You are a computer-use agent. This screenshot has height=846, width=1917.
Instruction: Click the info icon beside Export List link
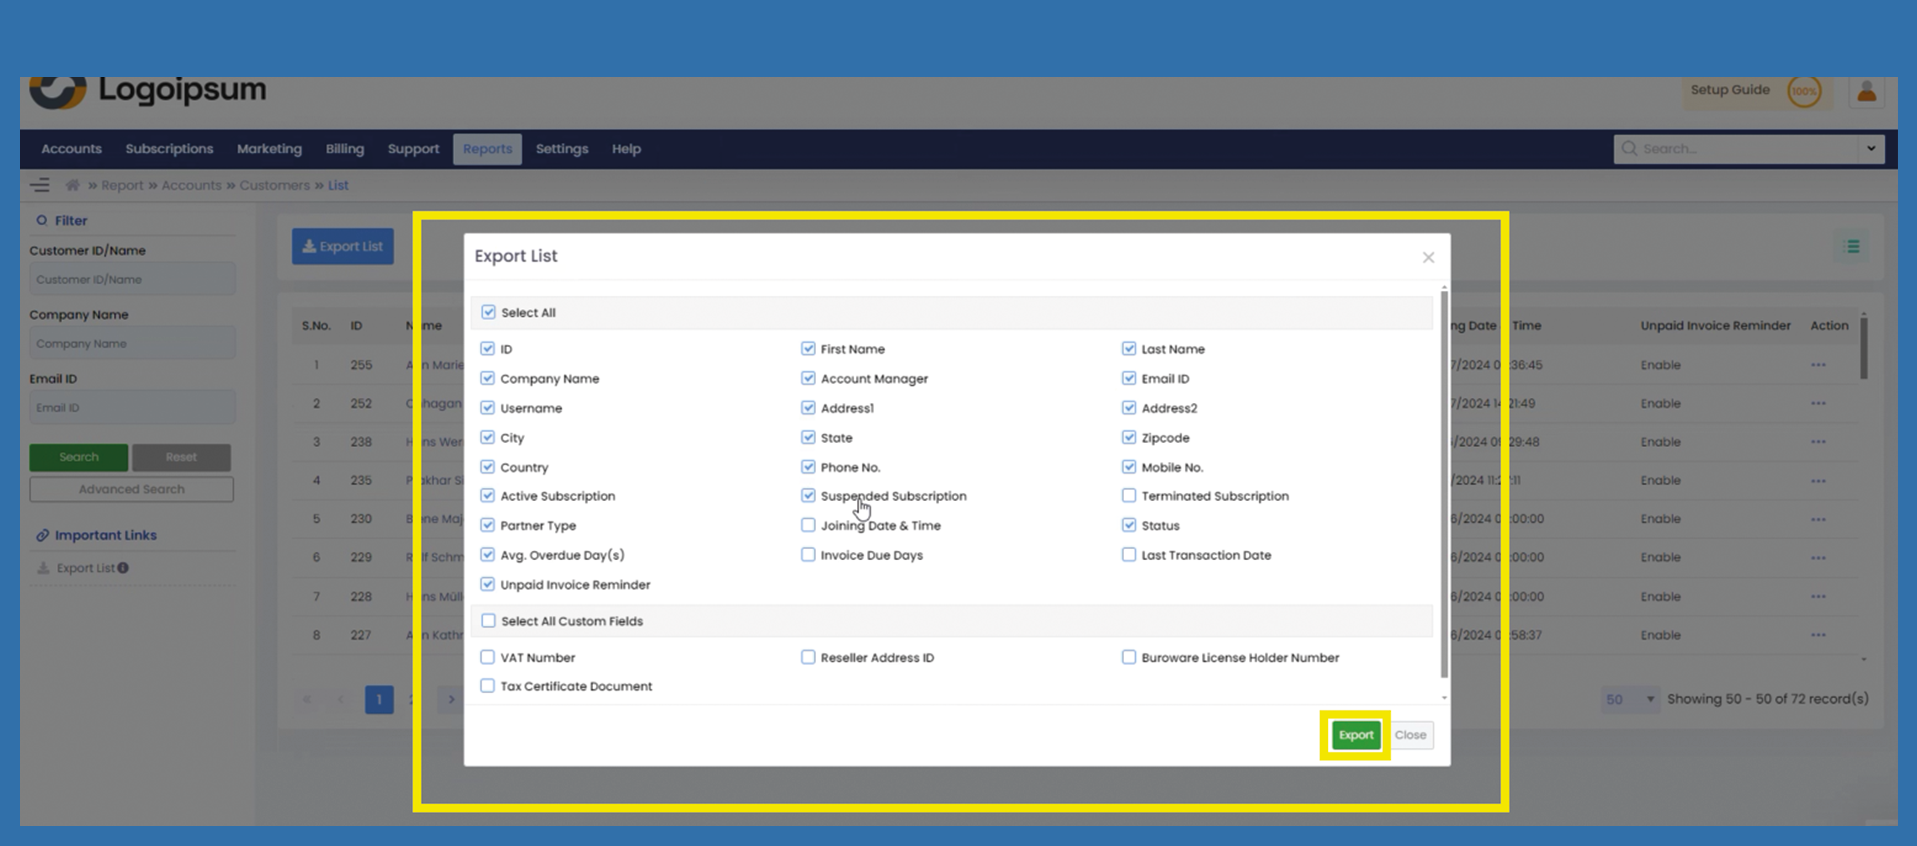123,568
